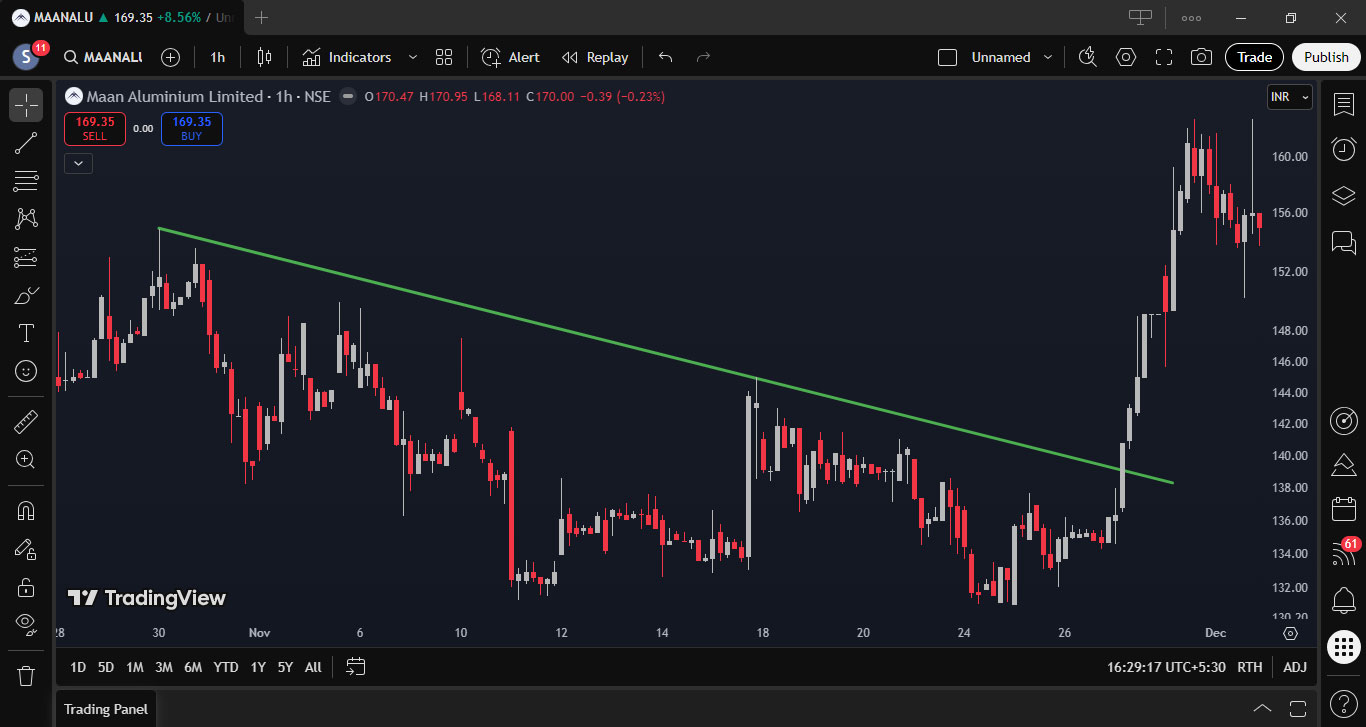
Task: Open the economic calendar sidebar icon
Action: point(1344,509)
